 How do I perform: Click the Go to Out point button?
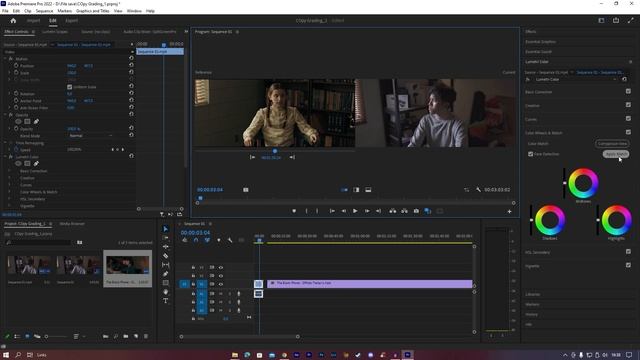click(378, 211)
